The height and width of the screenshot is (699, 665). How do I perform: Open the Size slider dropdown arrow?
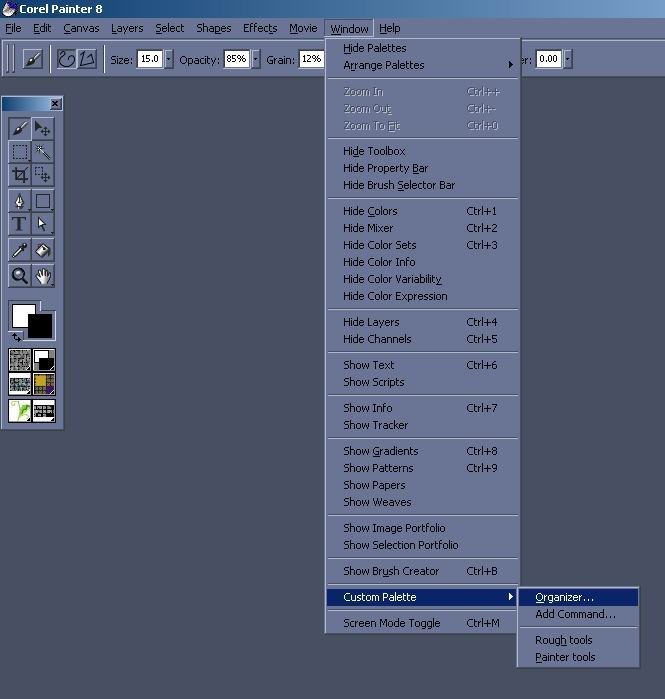(x=168, y=59)
